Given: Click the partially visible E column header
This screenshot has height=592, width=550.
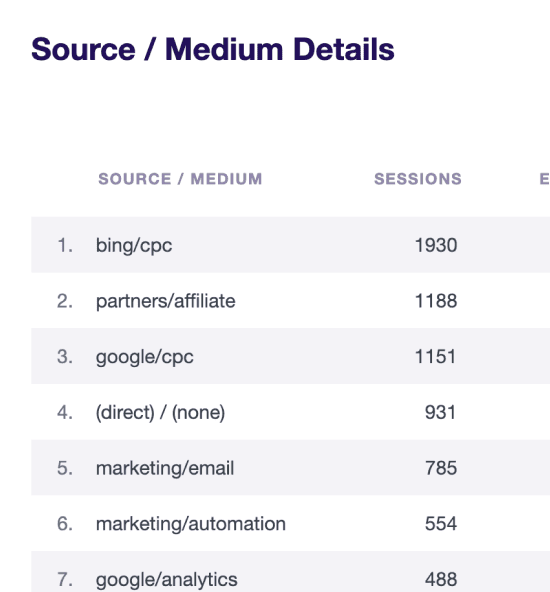Looking at the screenshot, I should 544,179.
